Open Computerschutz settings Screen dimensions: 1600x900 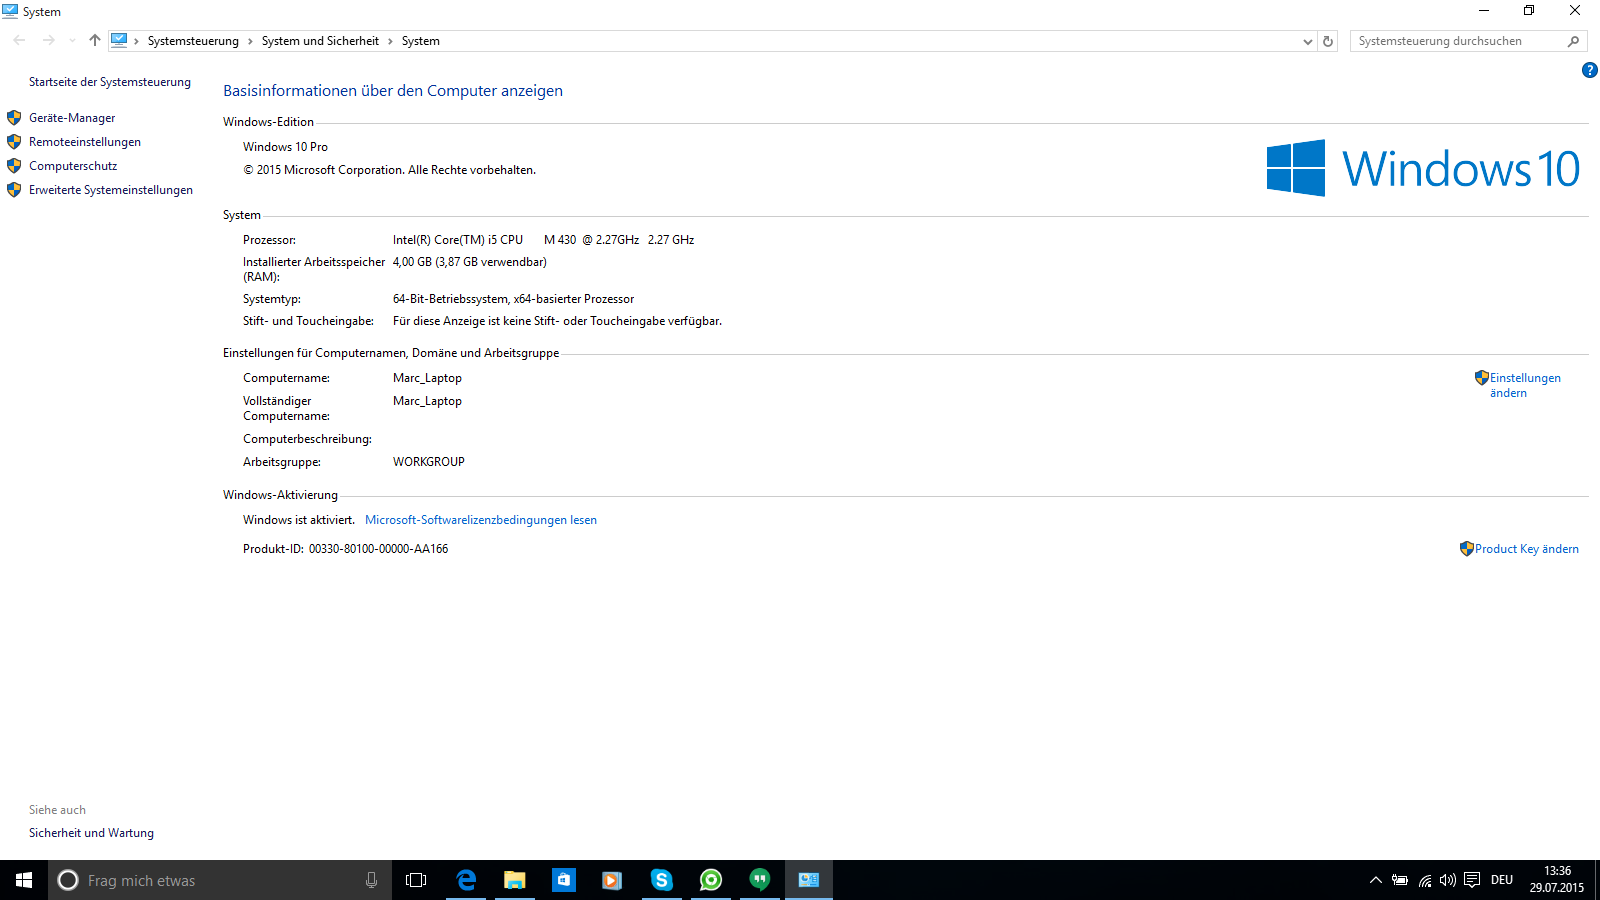(x=73, y=166)
